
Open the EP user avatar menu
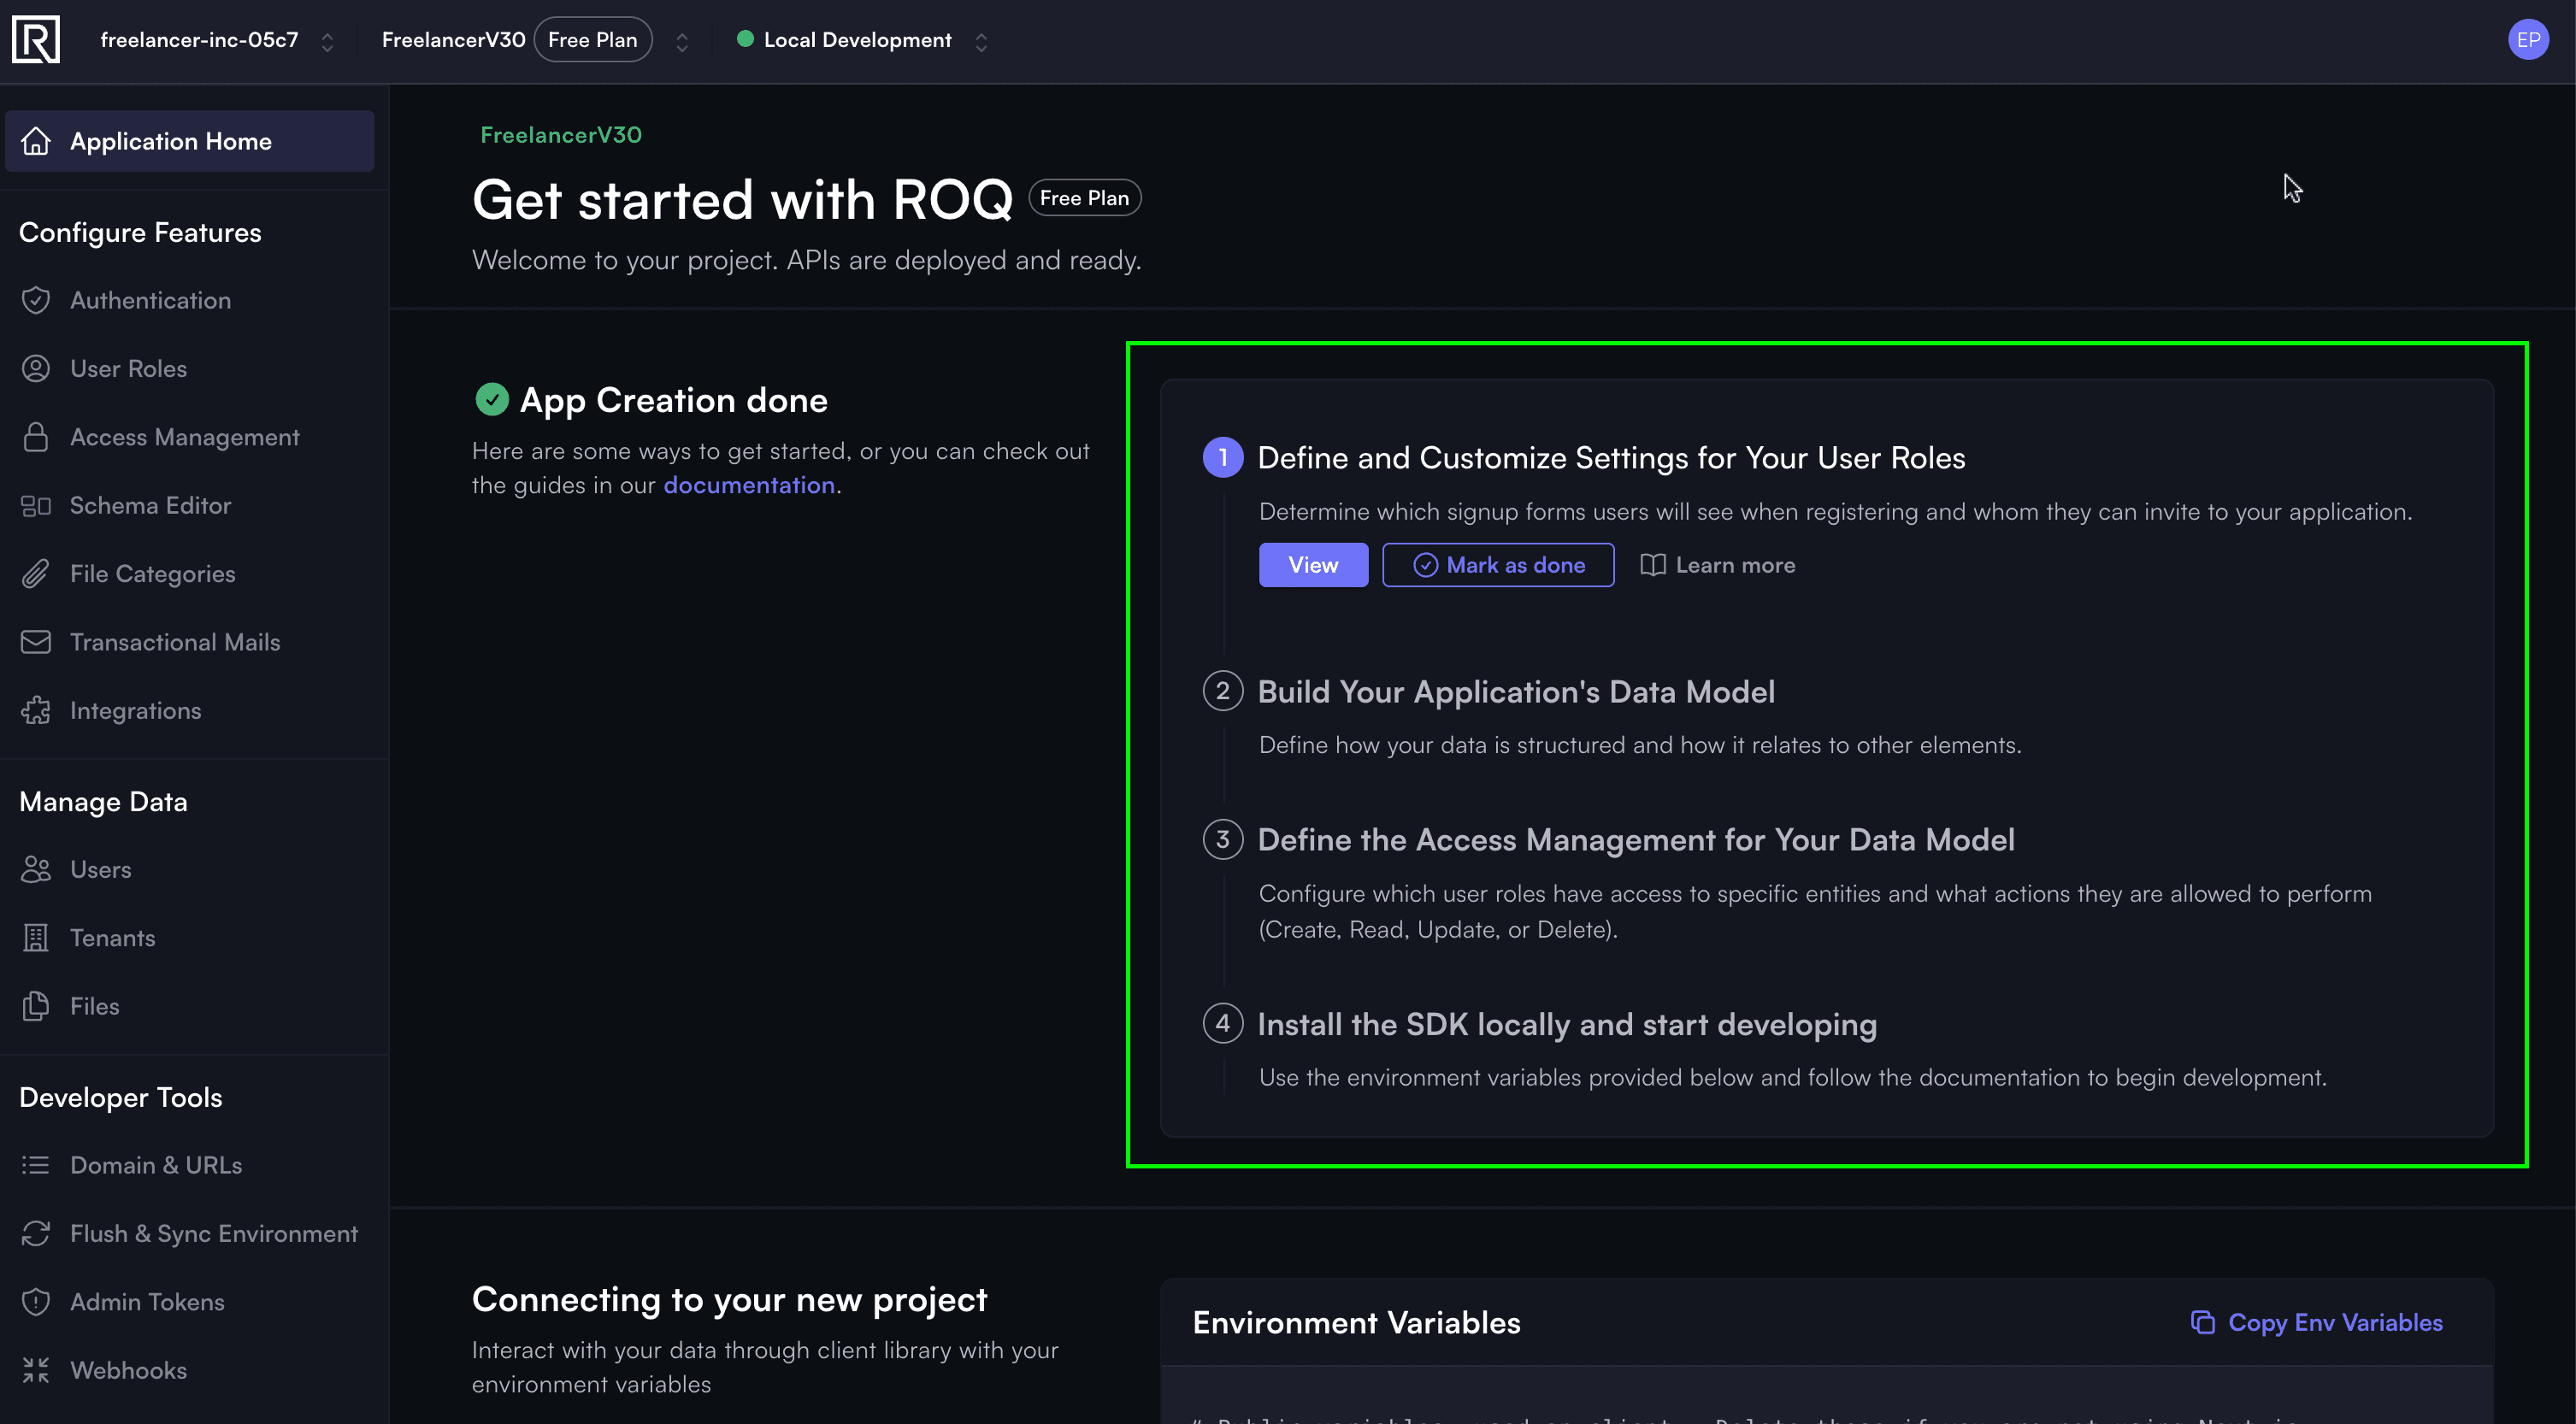point(2528,40)
